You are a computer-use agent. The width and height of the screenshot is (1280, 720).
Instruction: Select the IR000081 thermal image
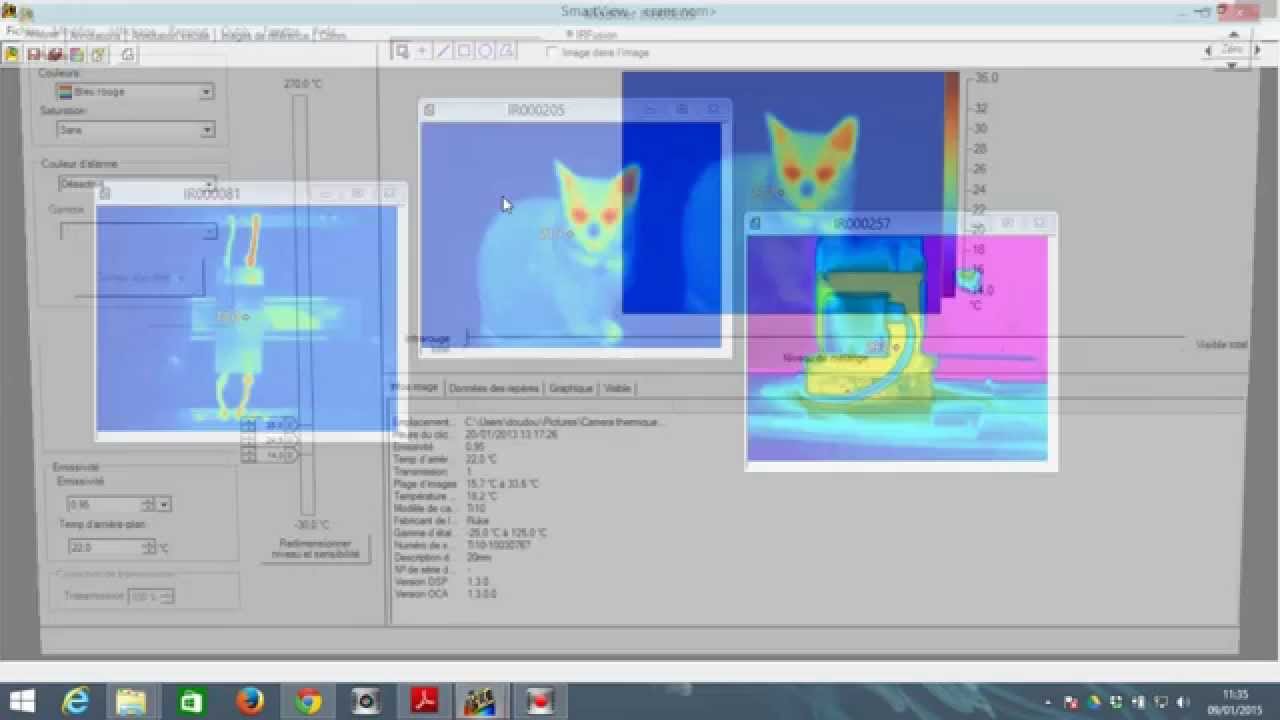(246, 318)
